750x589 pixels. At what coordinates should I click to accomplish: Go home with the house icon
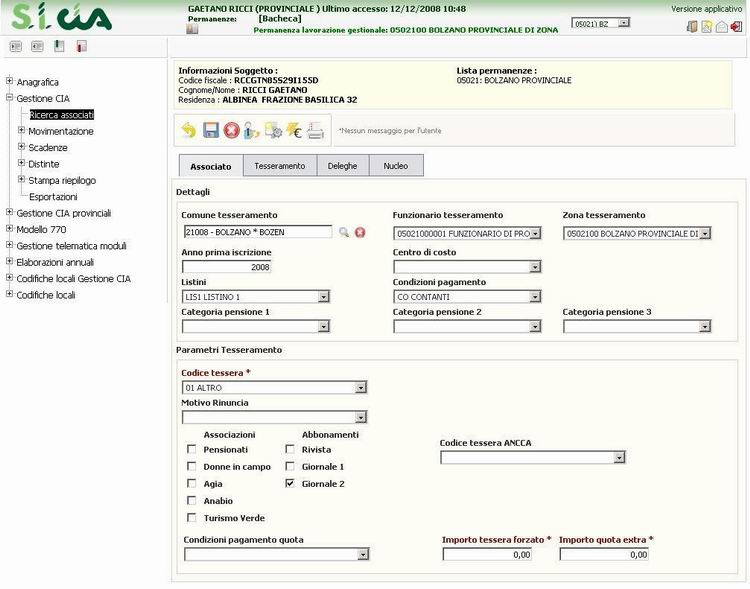722,26
